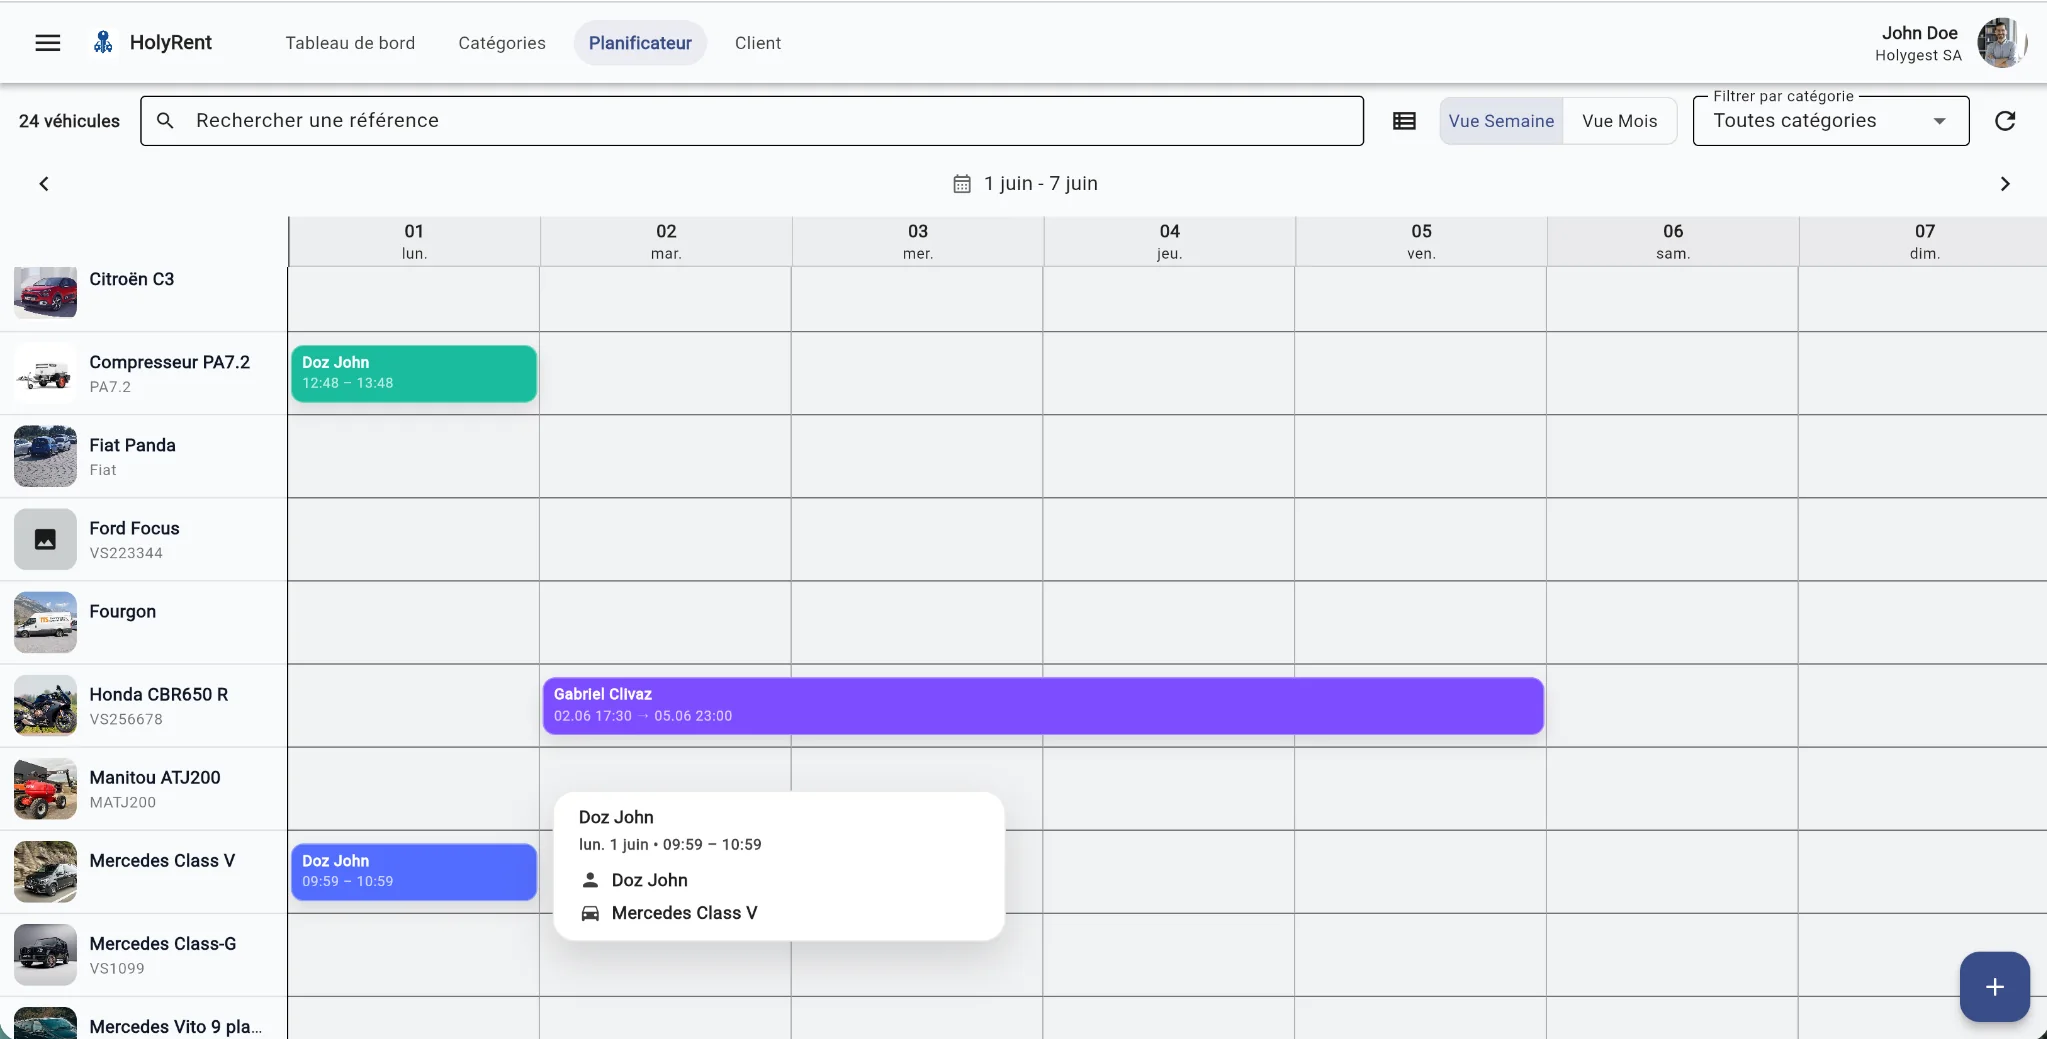
Task: Click reference VS1099 under Class-G
Action: click(x=117, y=968)
